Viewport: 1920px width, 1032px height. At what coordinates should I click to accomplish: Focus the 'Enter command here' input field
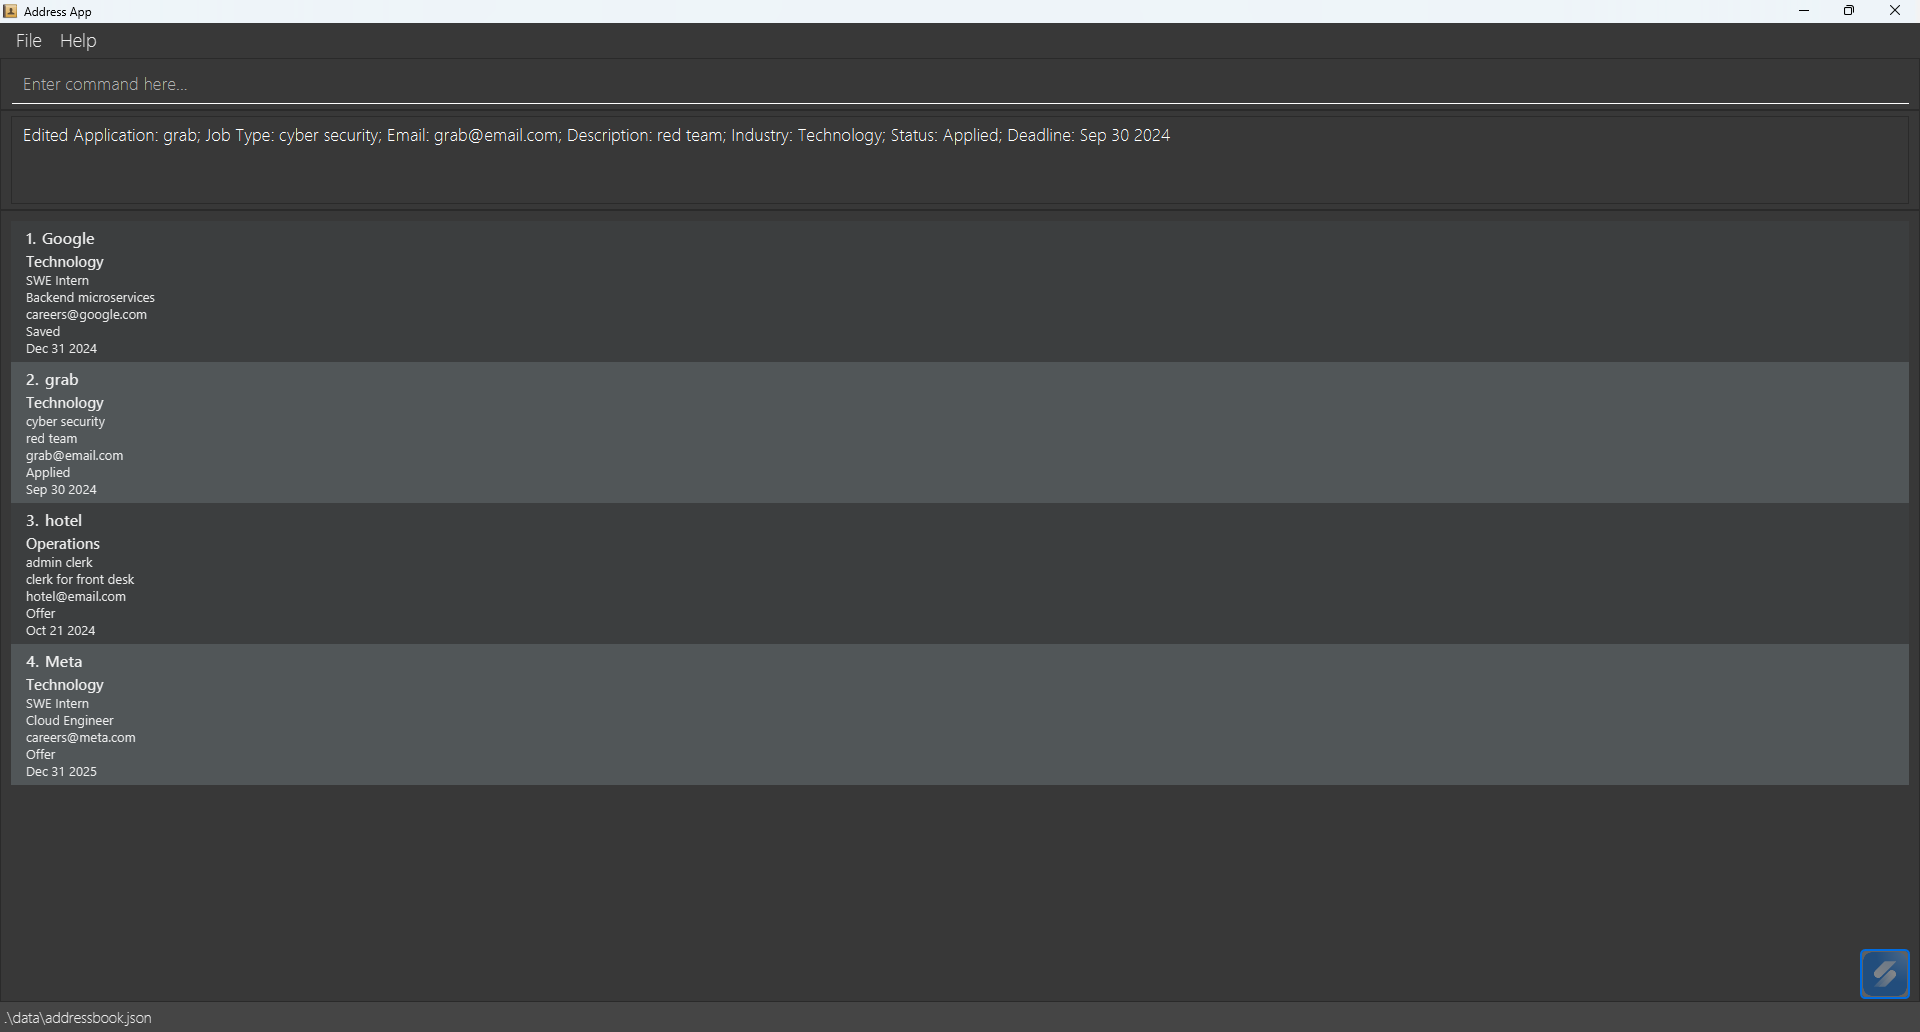960,84
